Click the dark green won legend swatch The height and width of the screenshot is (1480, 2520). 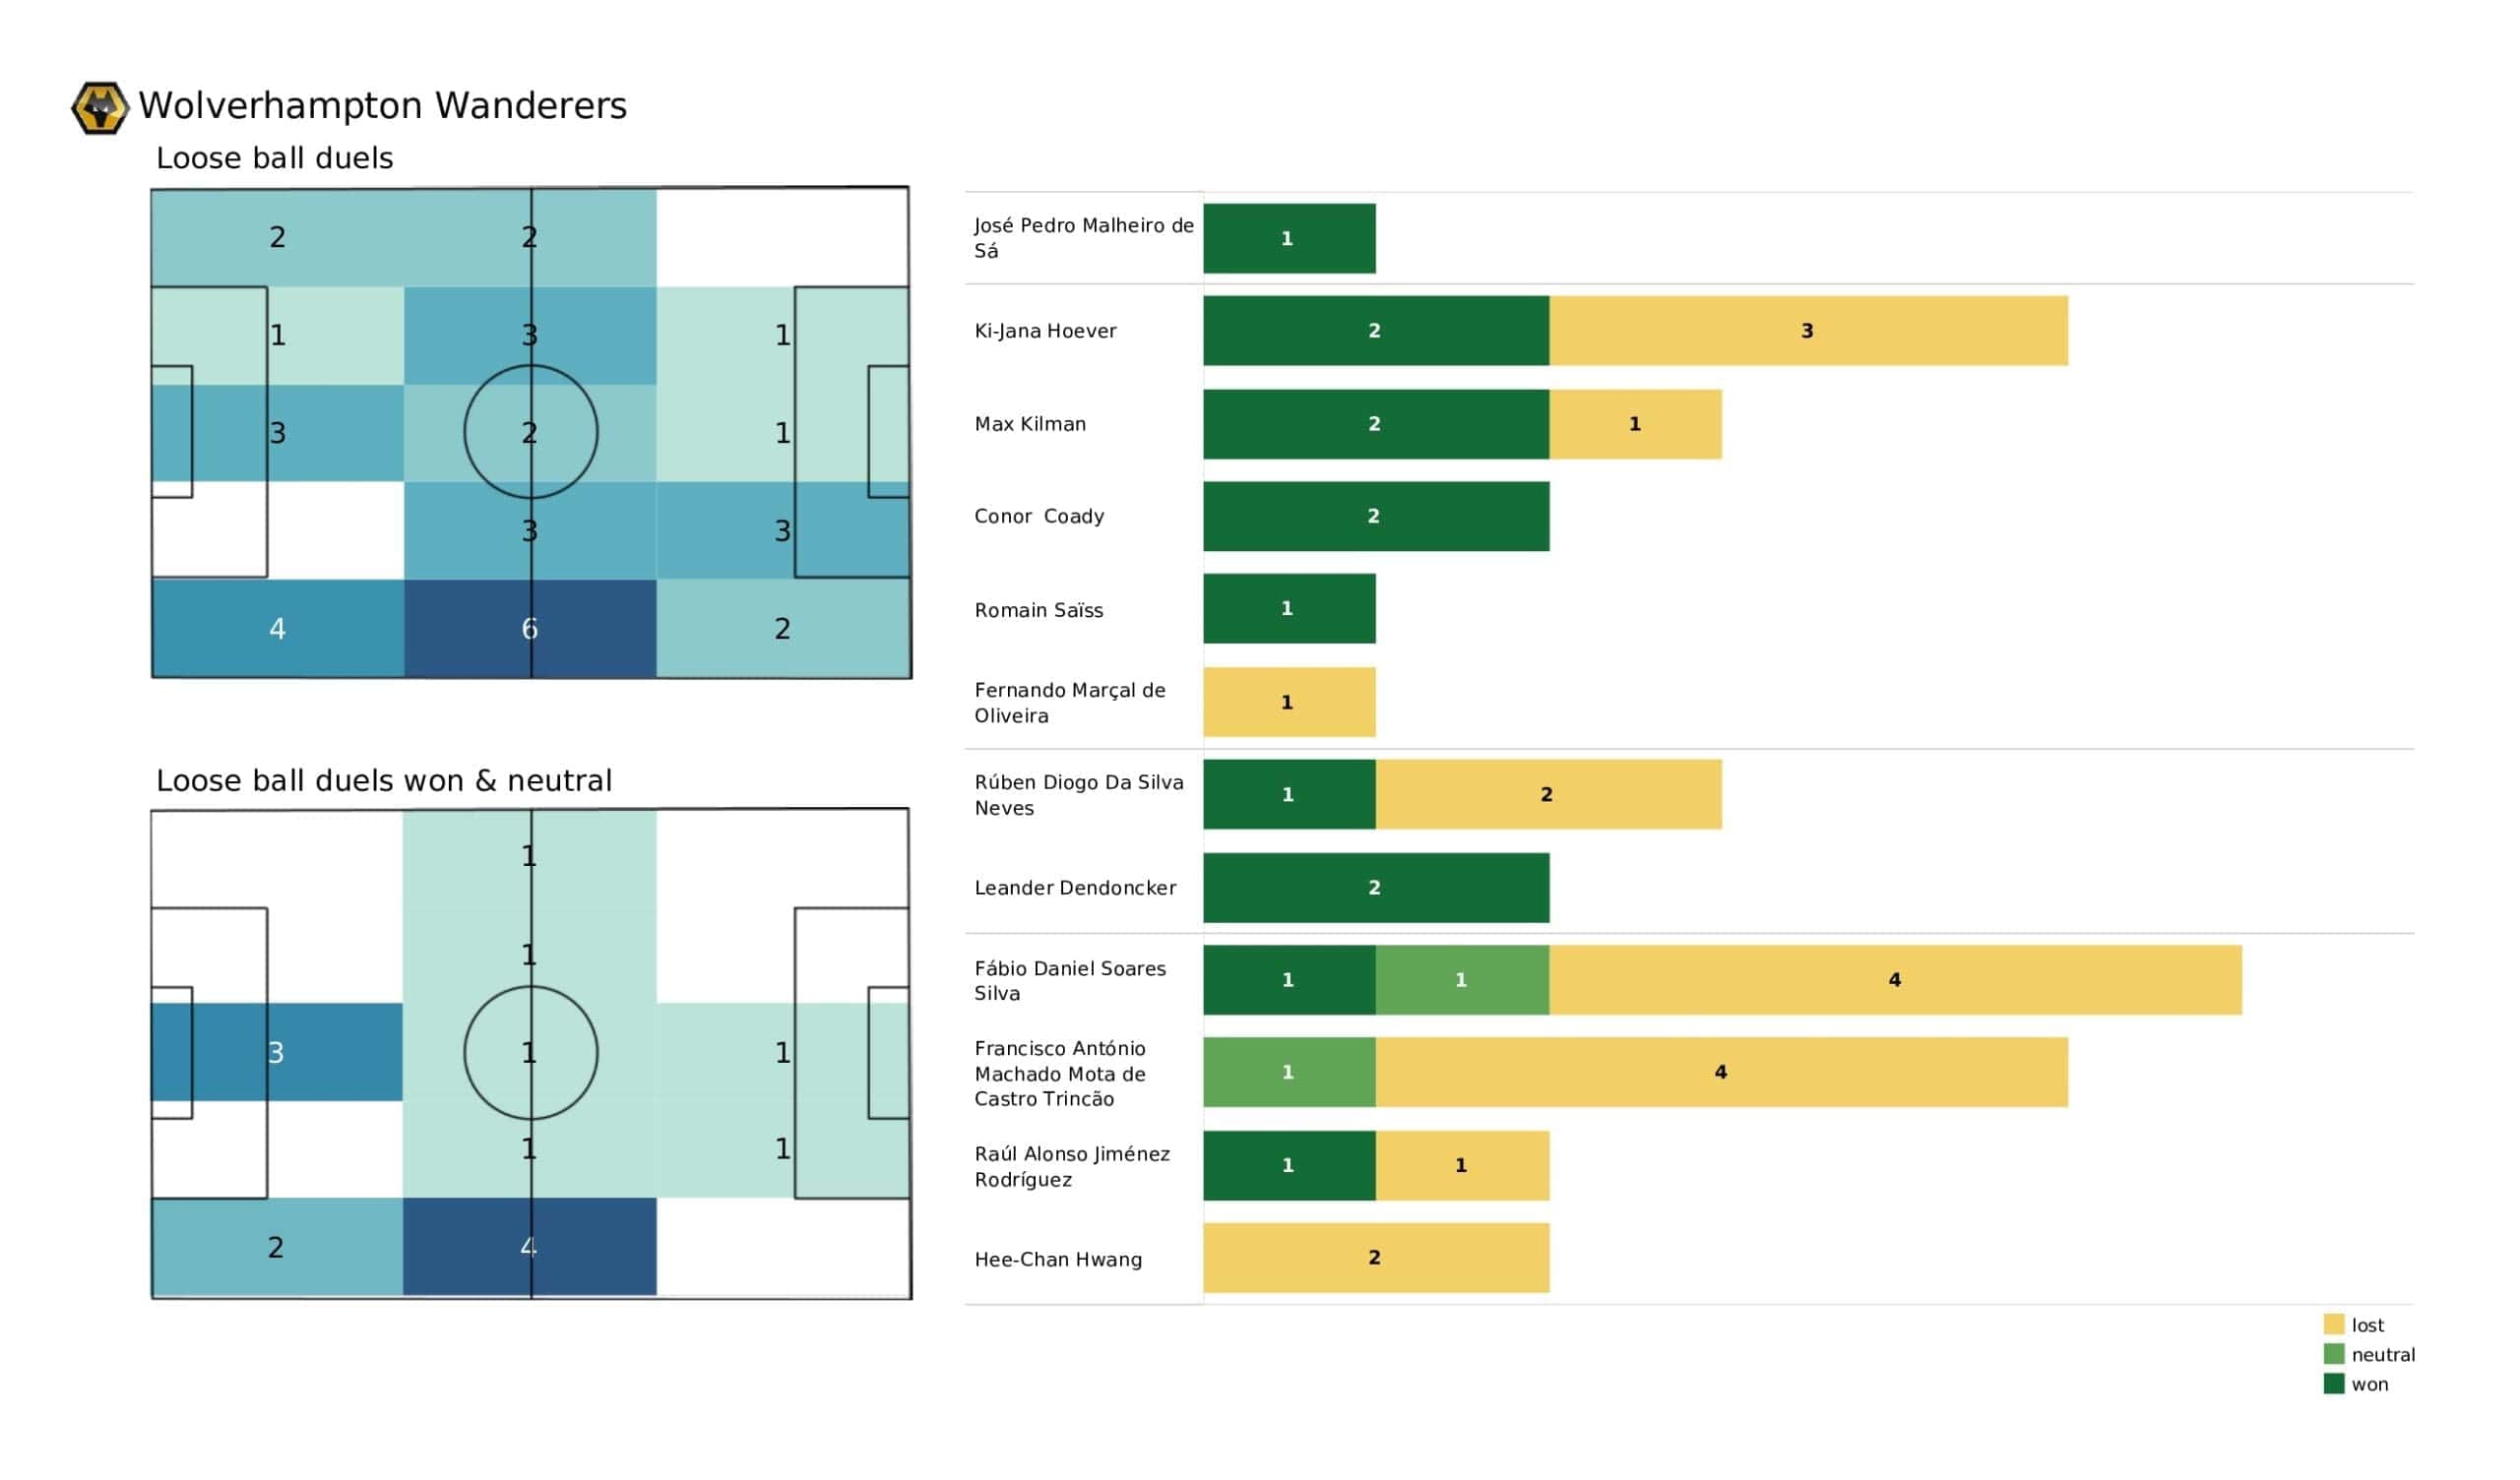point(2333,1385)
